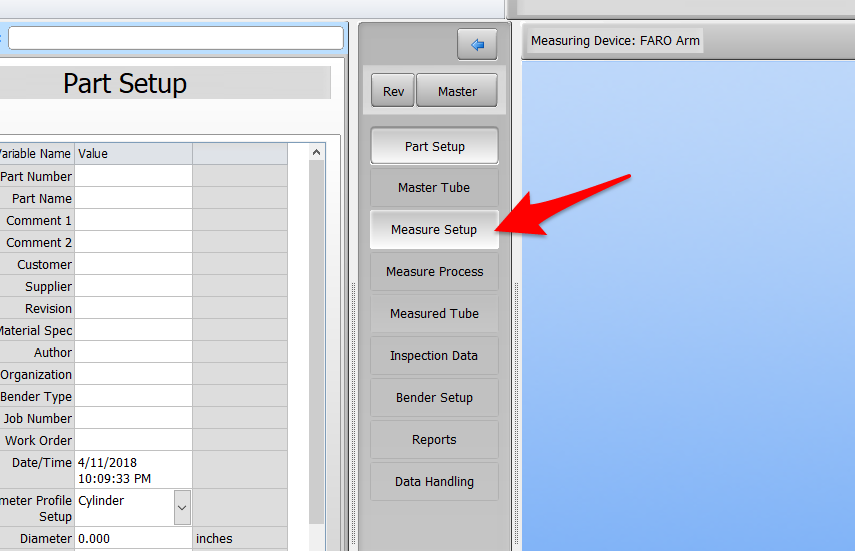Go to Measure Process
The image size is (855, 551).
tap(434, 272)
